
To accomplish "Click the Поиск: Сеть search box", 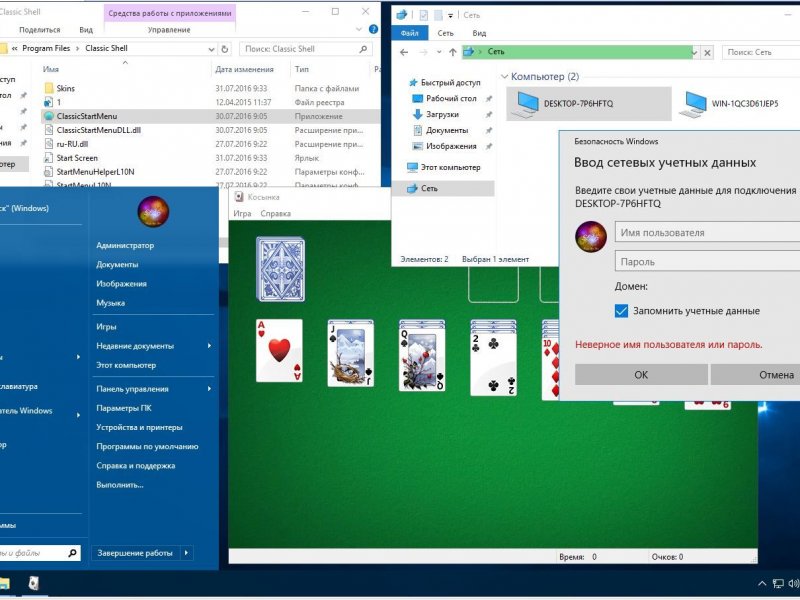I will coord(761,52).
